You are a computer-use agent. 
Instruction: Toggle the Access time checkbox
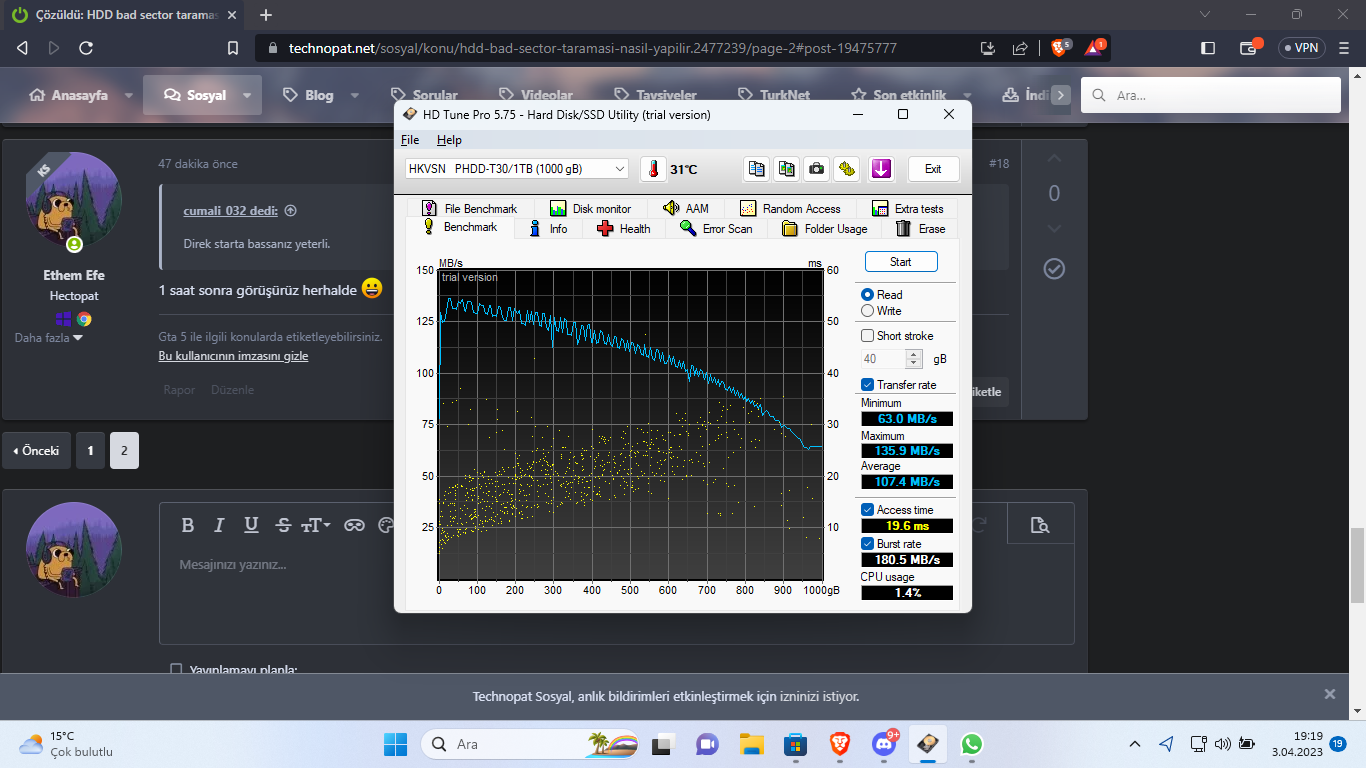pyautogui.click(x=868, y=510)
